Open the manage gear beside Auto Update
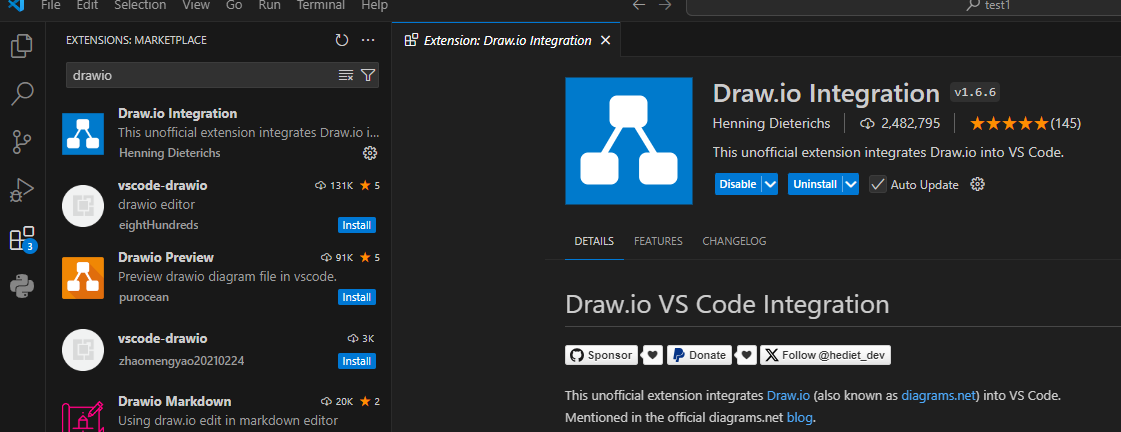 point(977,185)
